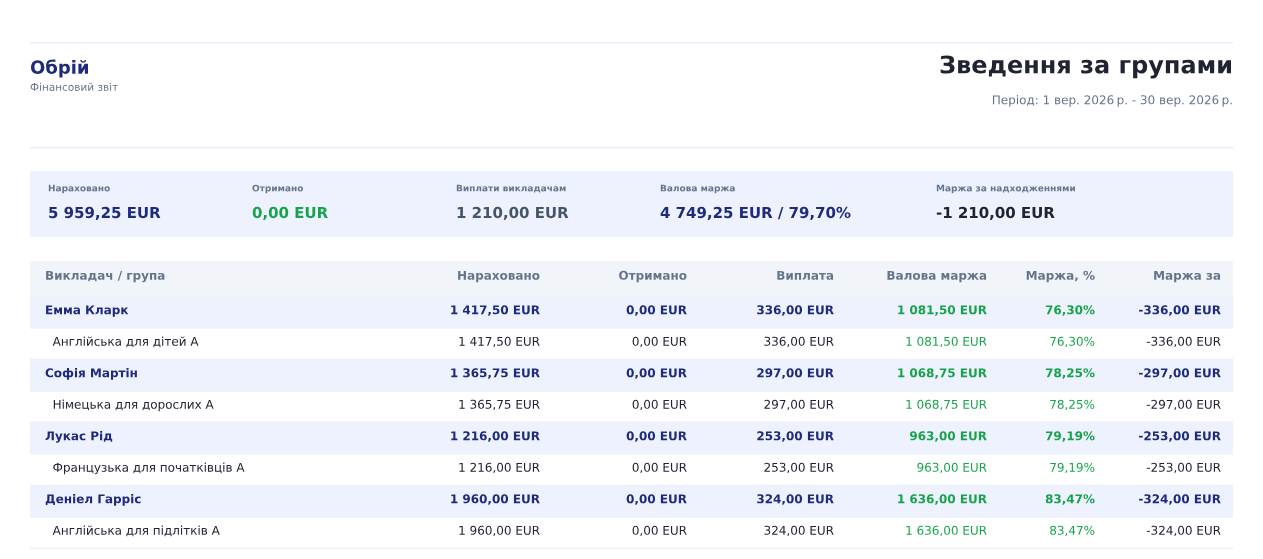Click Німецька для дорослих A margin 78,25%

(1072, 405)
